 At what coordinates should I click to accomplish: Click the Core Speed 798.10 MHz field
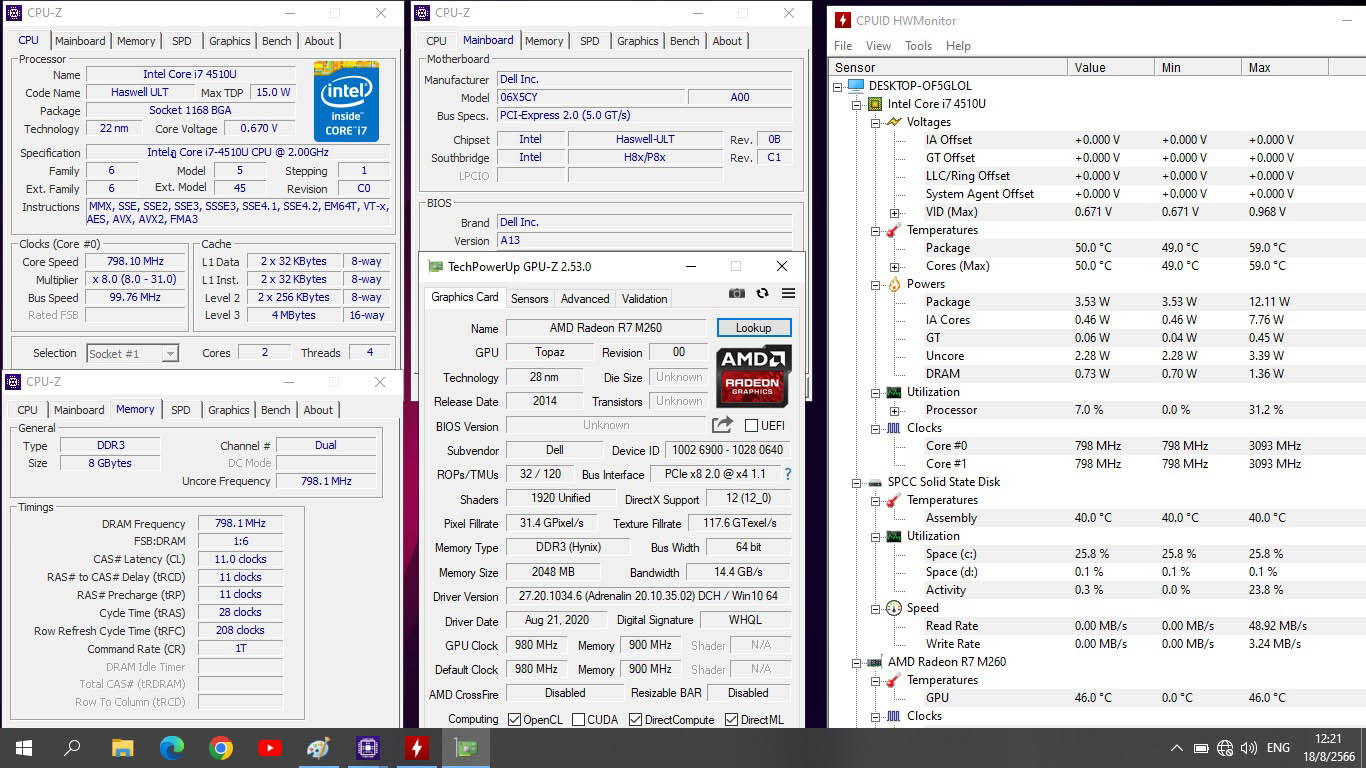click(135, 262)
